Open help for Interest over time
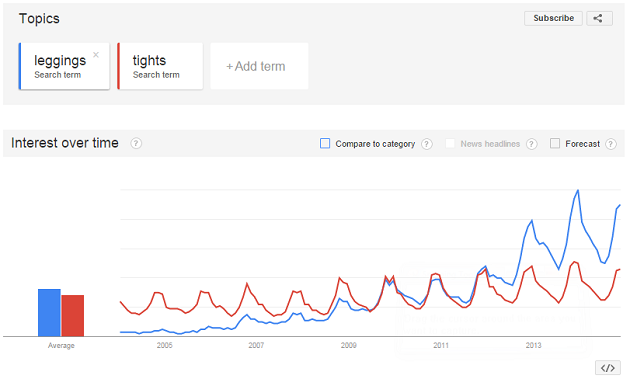 click(136, 143)
